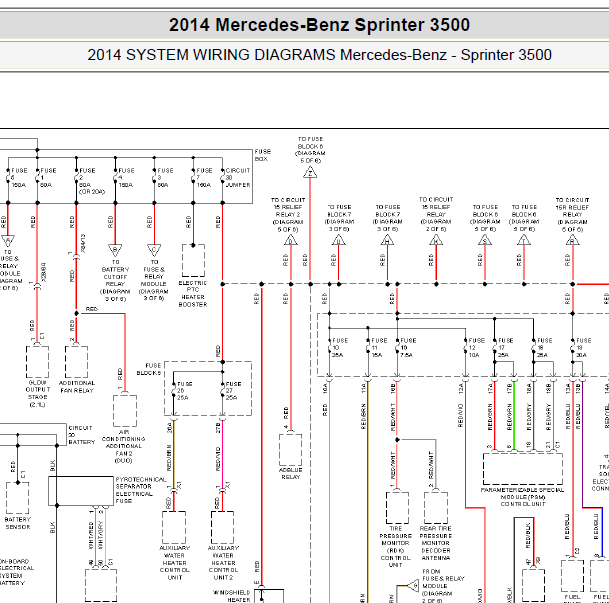Click connector triangle U to Fuse Block 7
Viewport: 609px width, 603px height.
[339, 240]
